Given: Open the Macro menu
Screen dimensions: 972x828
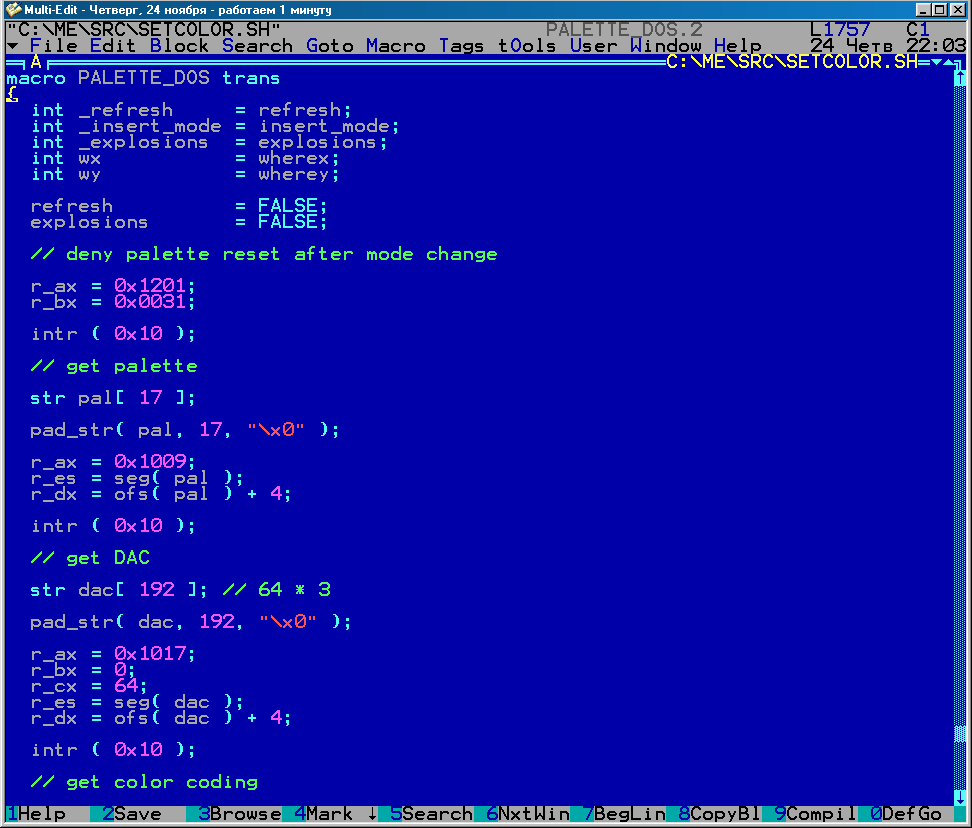Looking at the screenshot, I should [395, 46].
